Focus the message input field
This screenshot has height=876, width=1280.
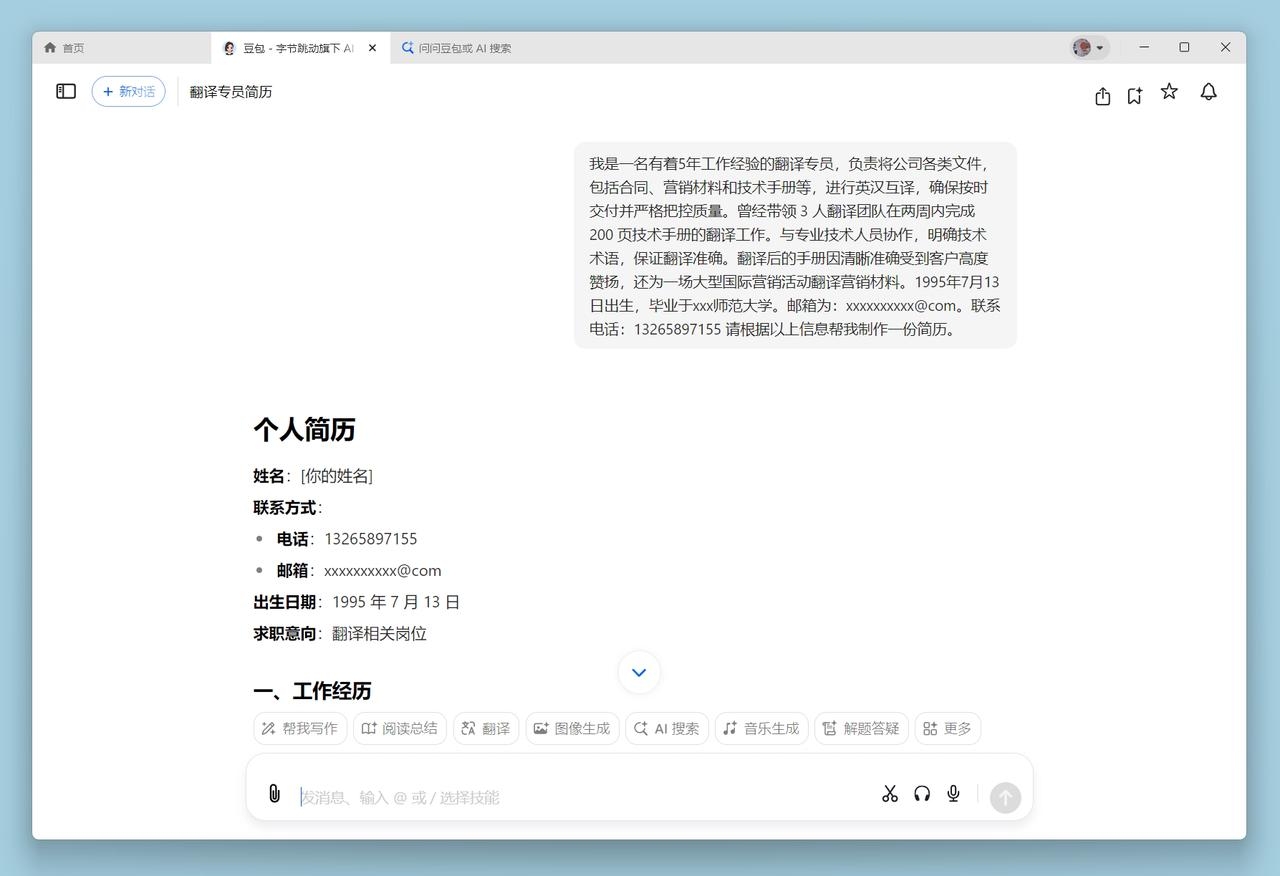point(580,797)
